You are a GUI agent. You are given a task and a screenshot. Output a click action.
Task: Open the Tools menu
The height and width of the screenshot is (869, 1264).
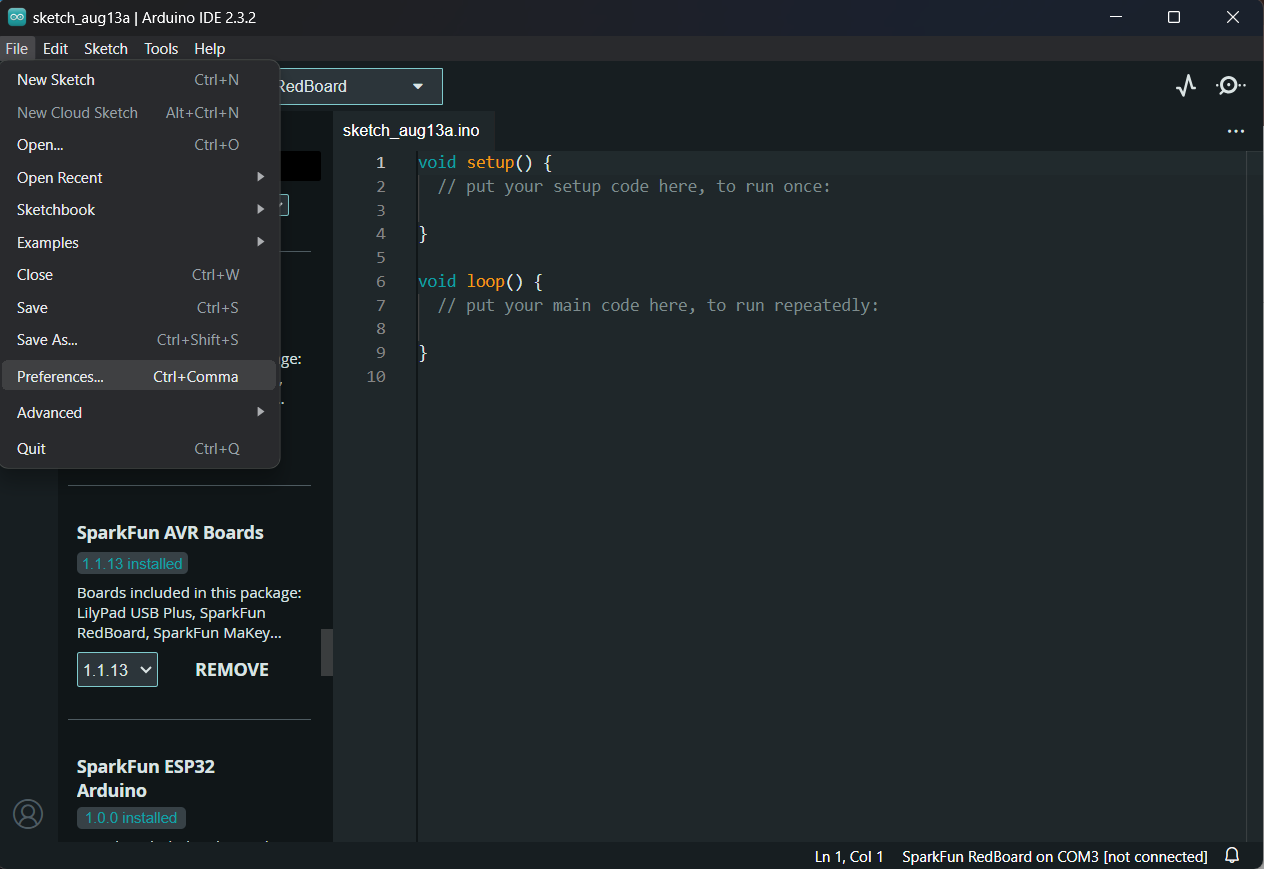160,48
